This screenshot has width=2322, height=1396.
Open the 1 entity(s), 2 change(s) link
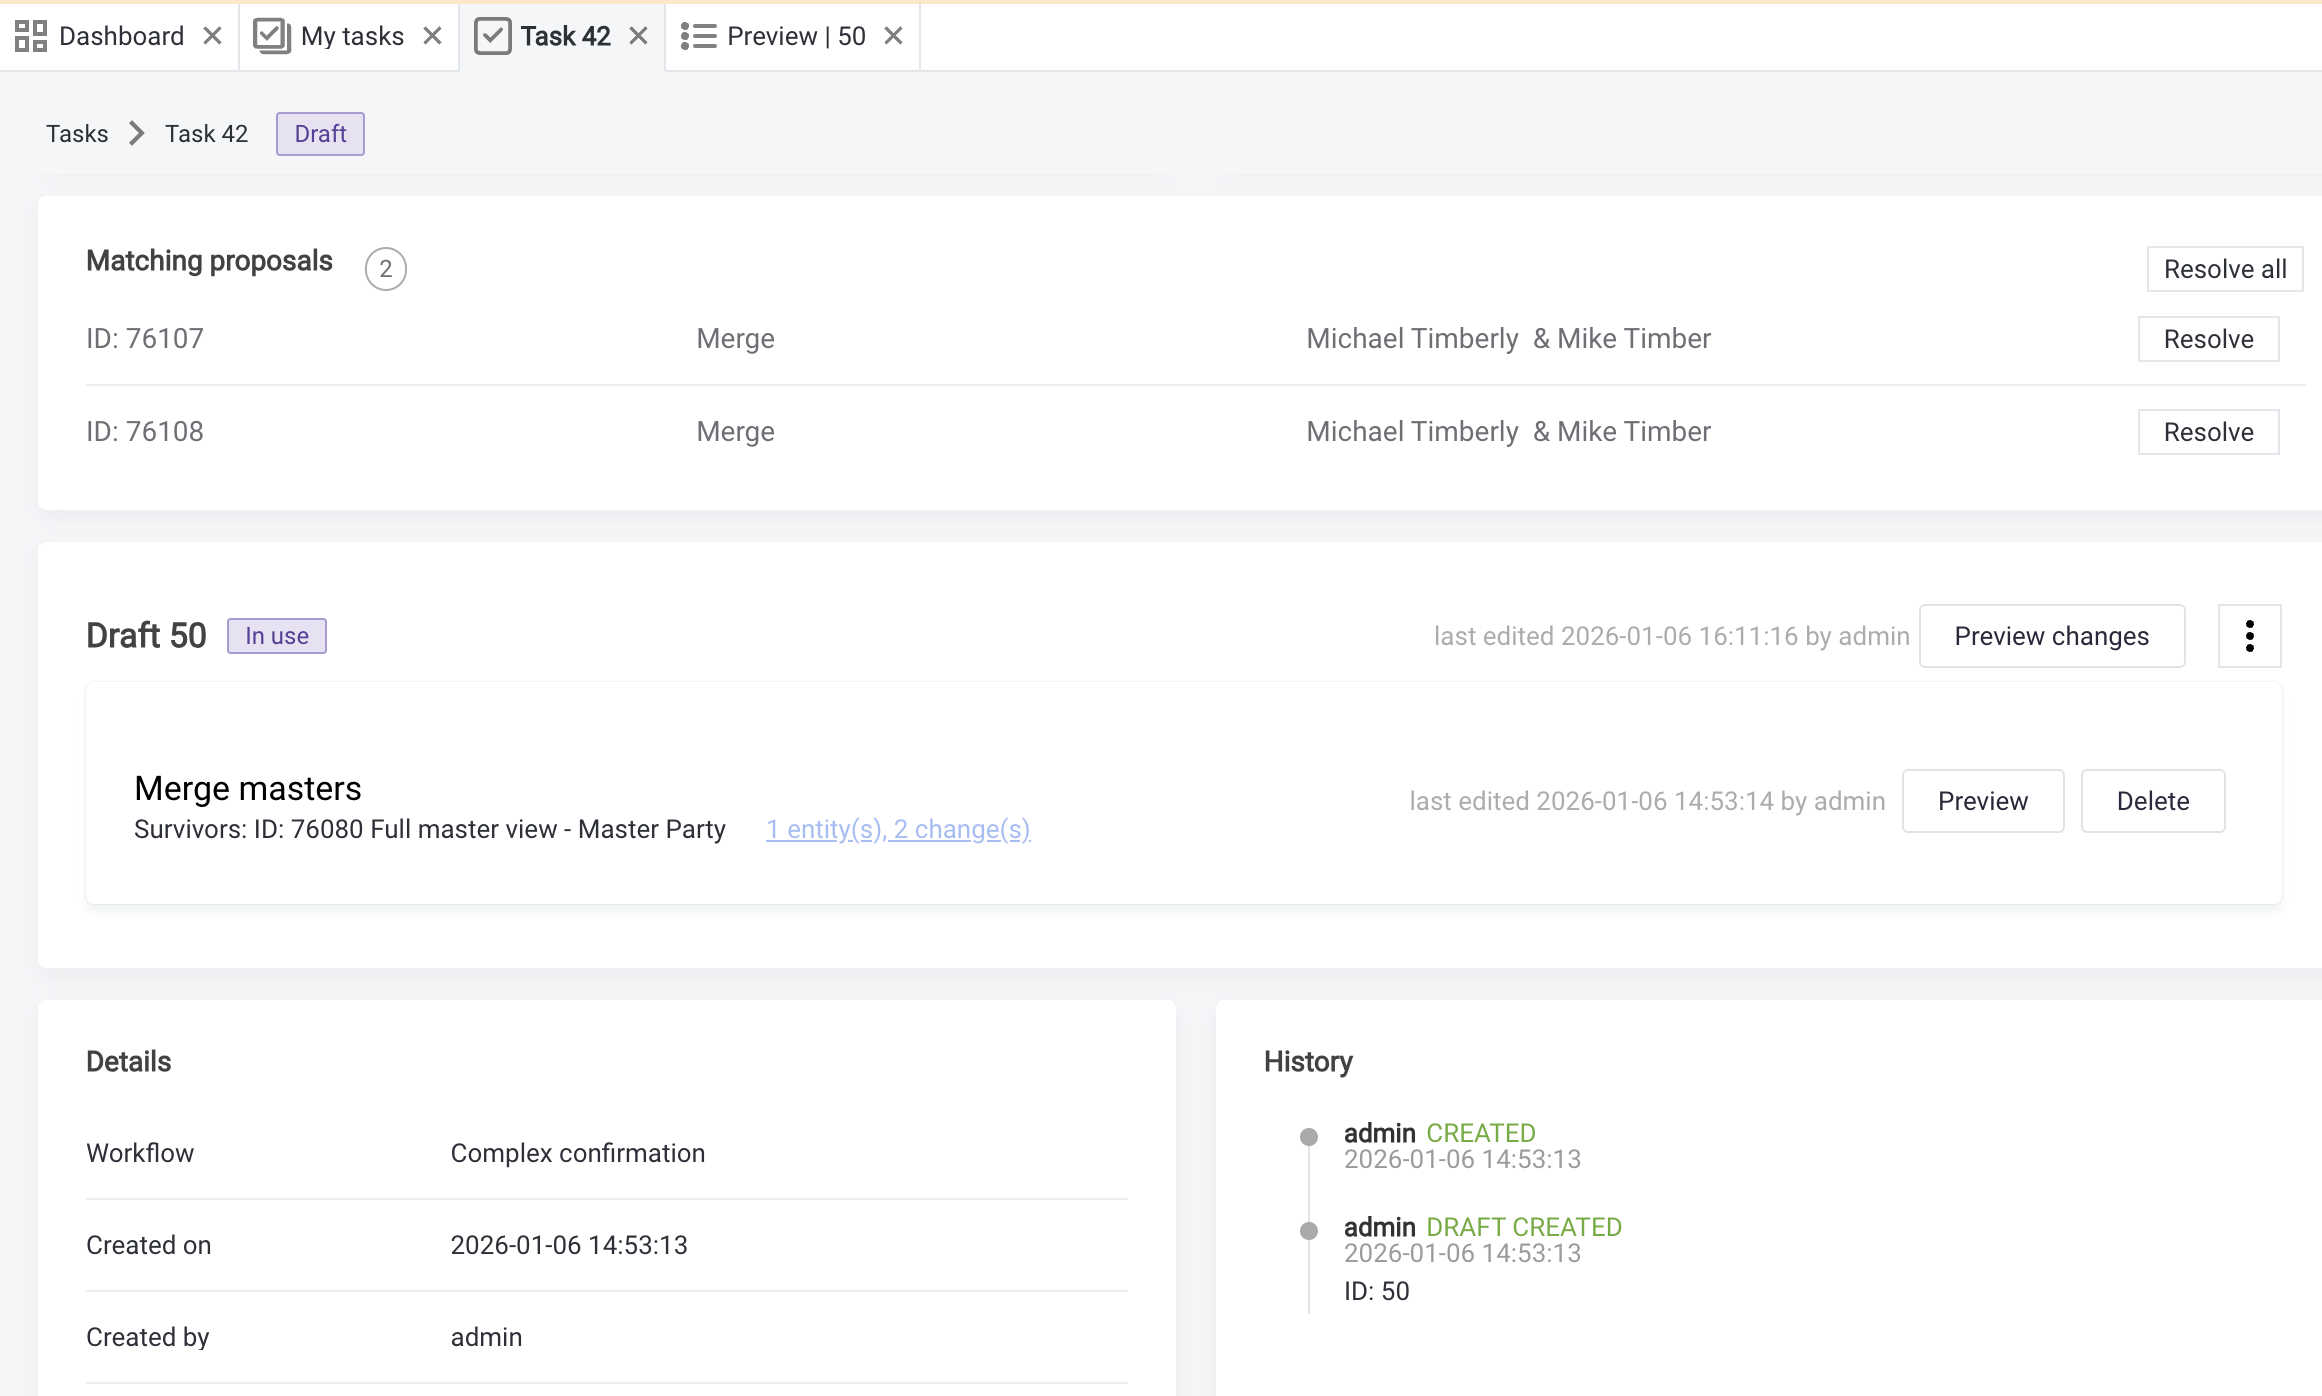[897, 829]
